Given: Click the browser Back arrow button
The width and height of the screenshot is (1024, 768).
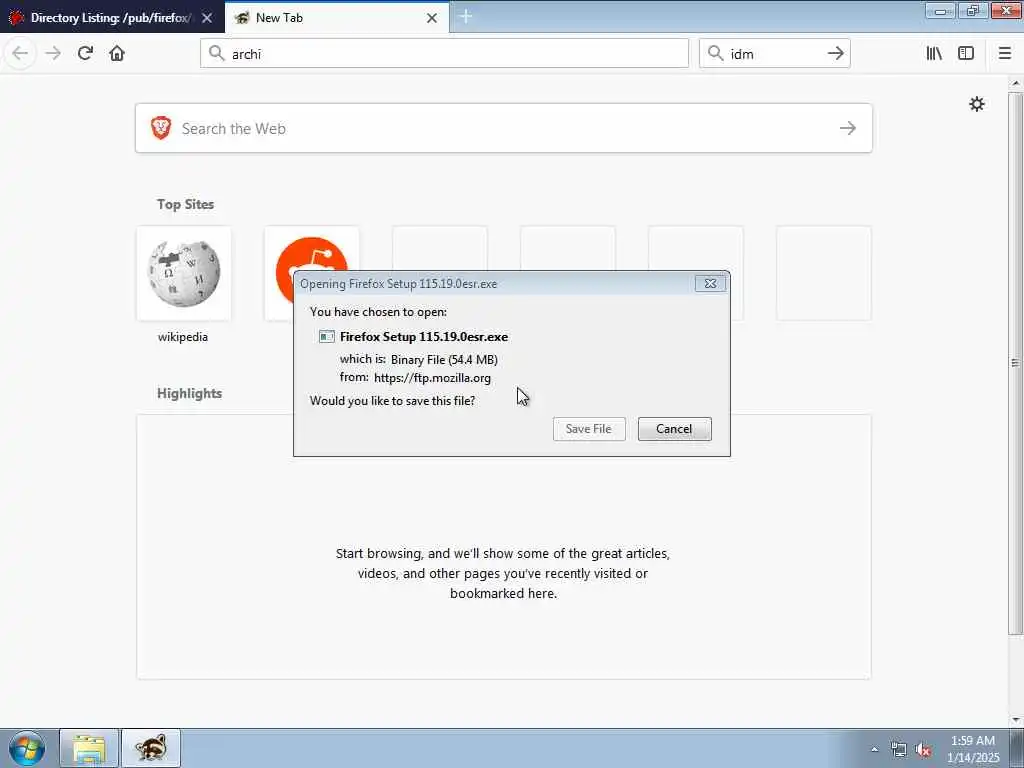Looking at the screenshot, I should click(x=20, y=54).
